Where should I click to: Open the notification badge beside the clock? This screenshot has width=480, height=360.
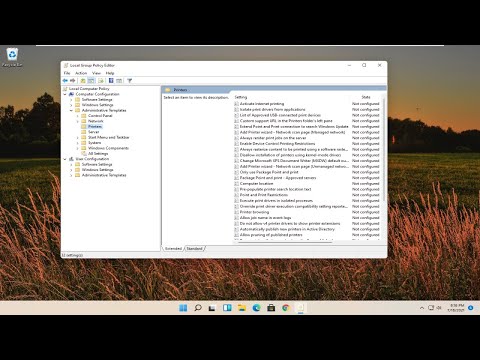click(x=471, y=308)
